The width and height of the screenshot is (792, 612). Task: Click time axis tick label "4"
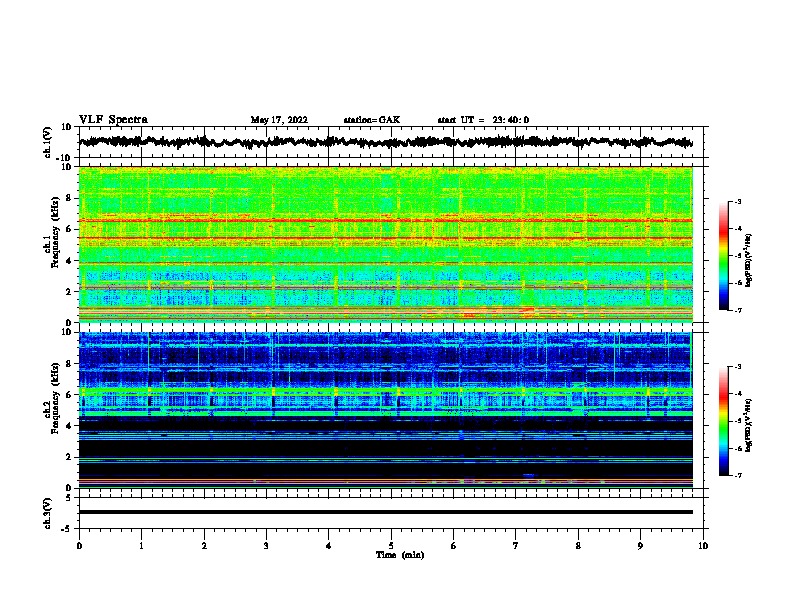click(329, 546)
